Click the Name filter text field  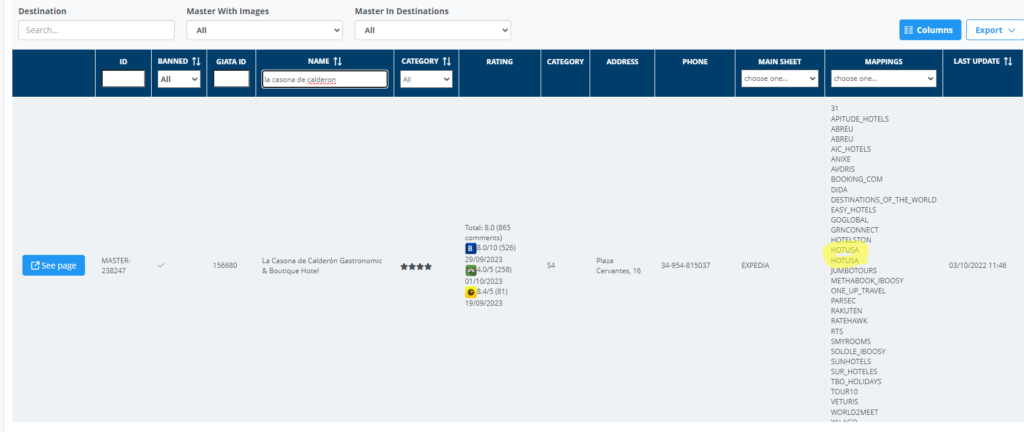click(324, 79)
